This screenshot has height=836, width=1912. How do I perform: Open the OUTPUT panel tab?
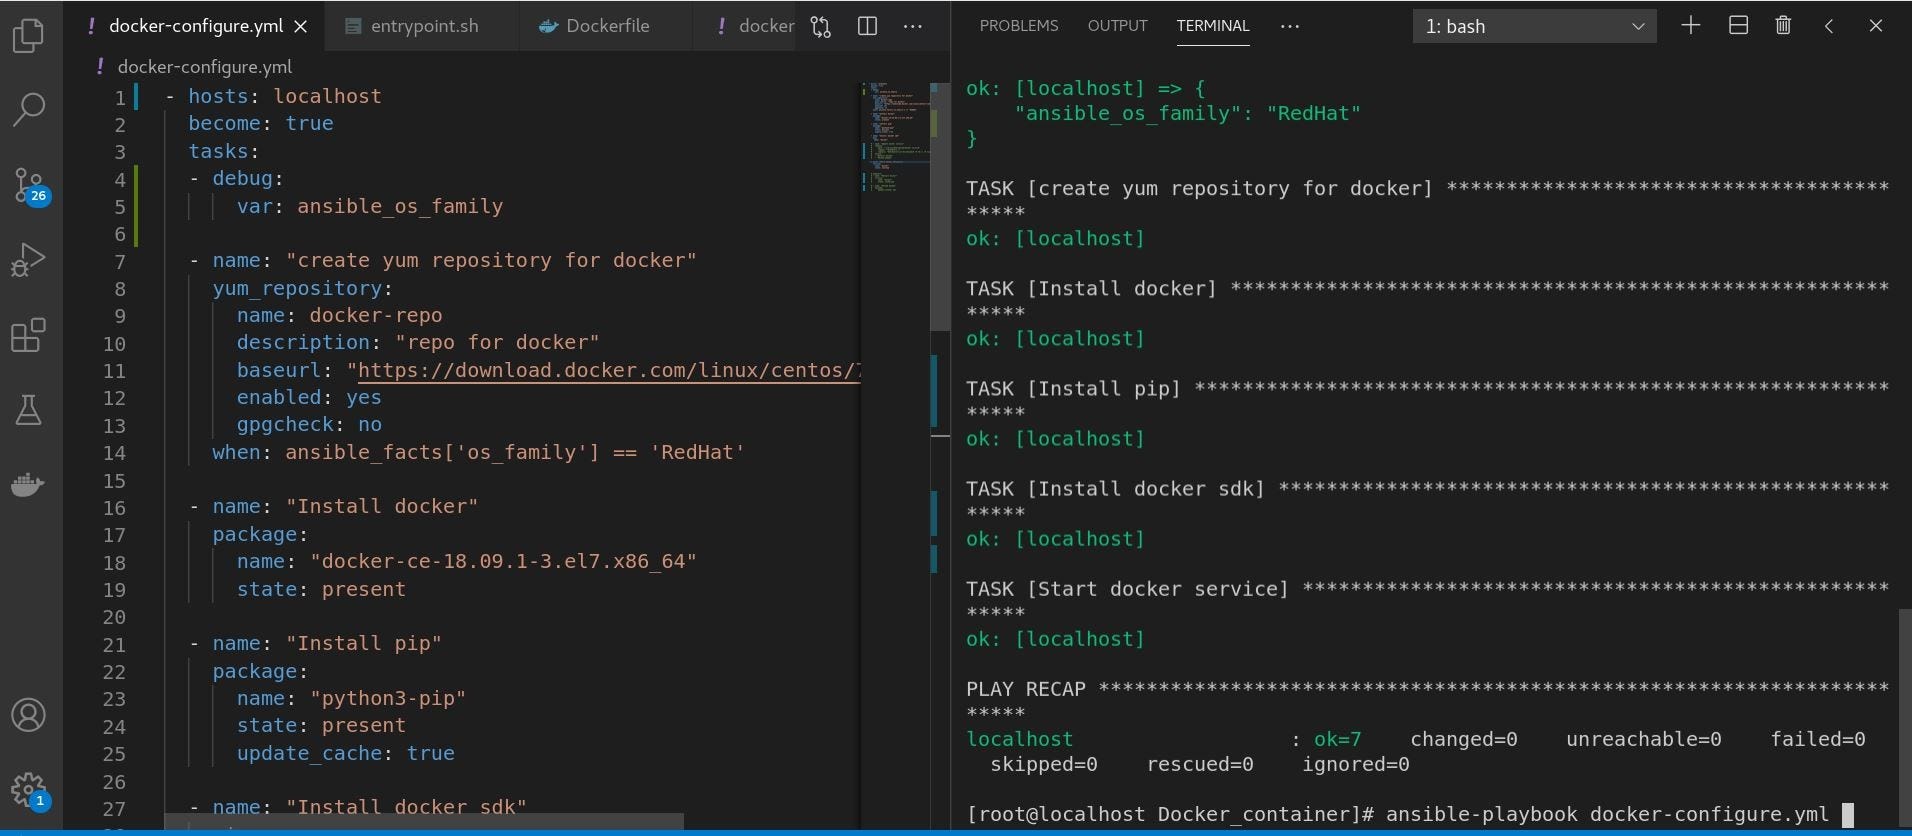[1117, 26]
